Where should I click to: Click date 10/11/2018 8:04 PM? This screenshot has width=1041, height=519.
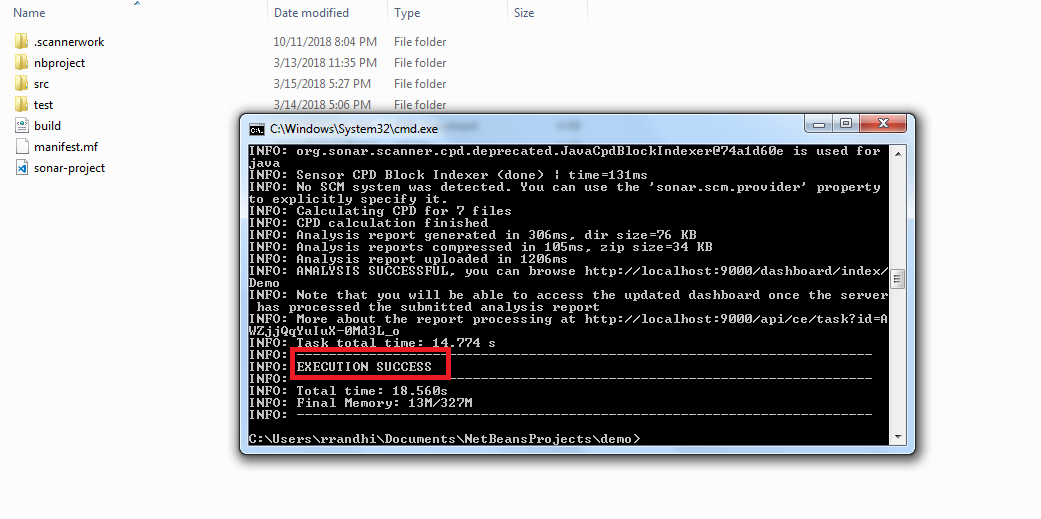[325, 42]
